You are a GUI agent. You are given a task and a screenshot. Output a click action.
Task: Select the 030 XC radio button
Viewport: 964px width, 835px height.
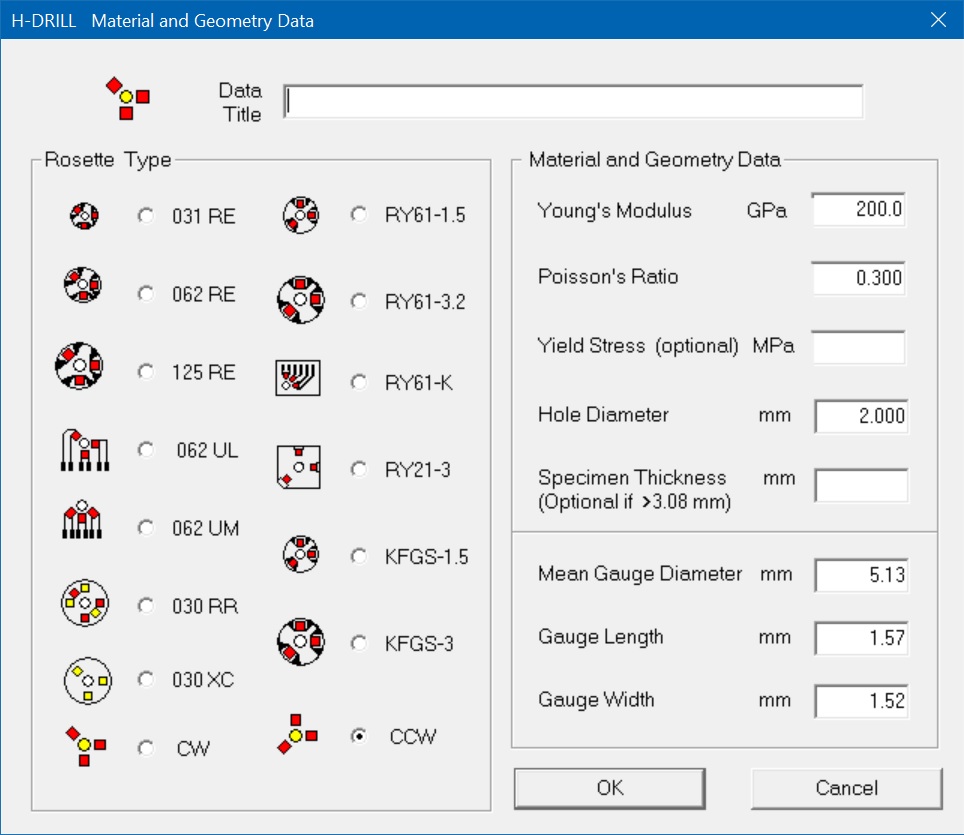(x=146, y=679)
